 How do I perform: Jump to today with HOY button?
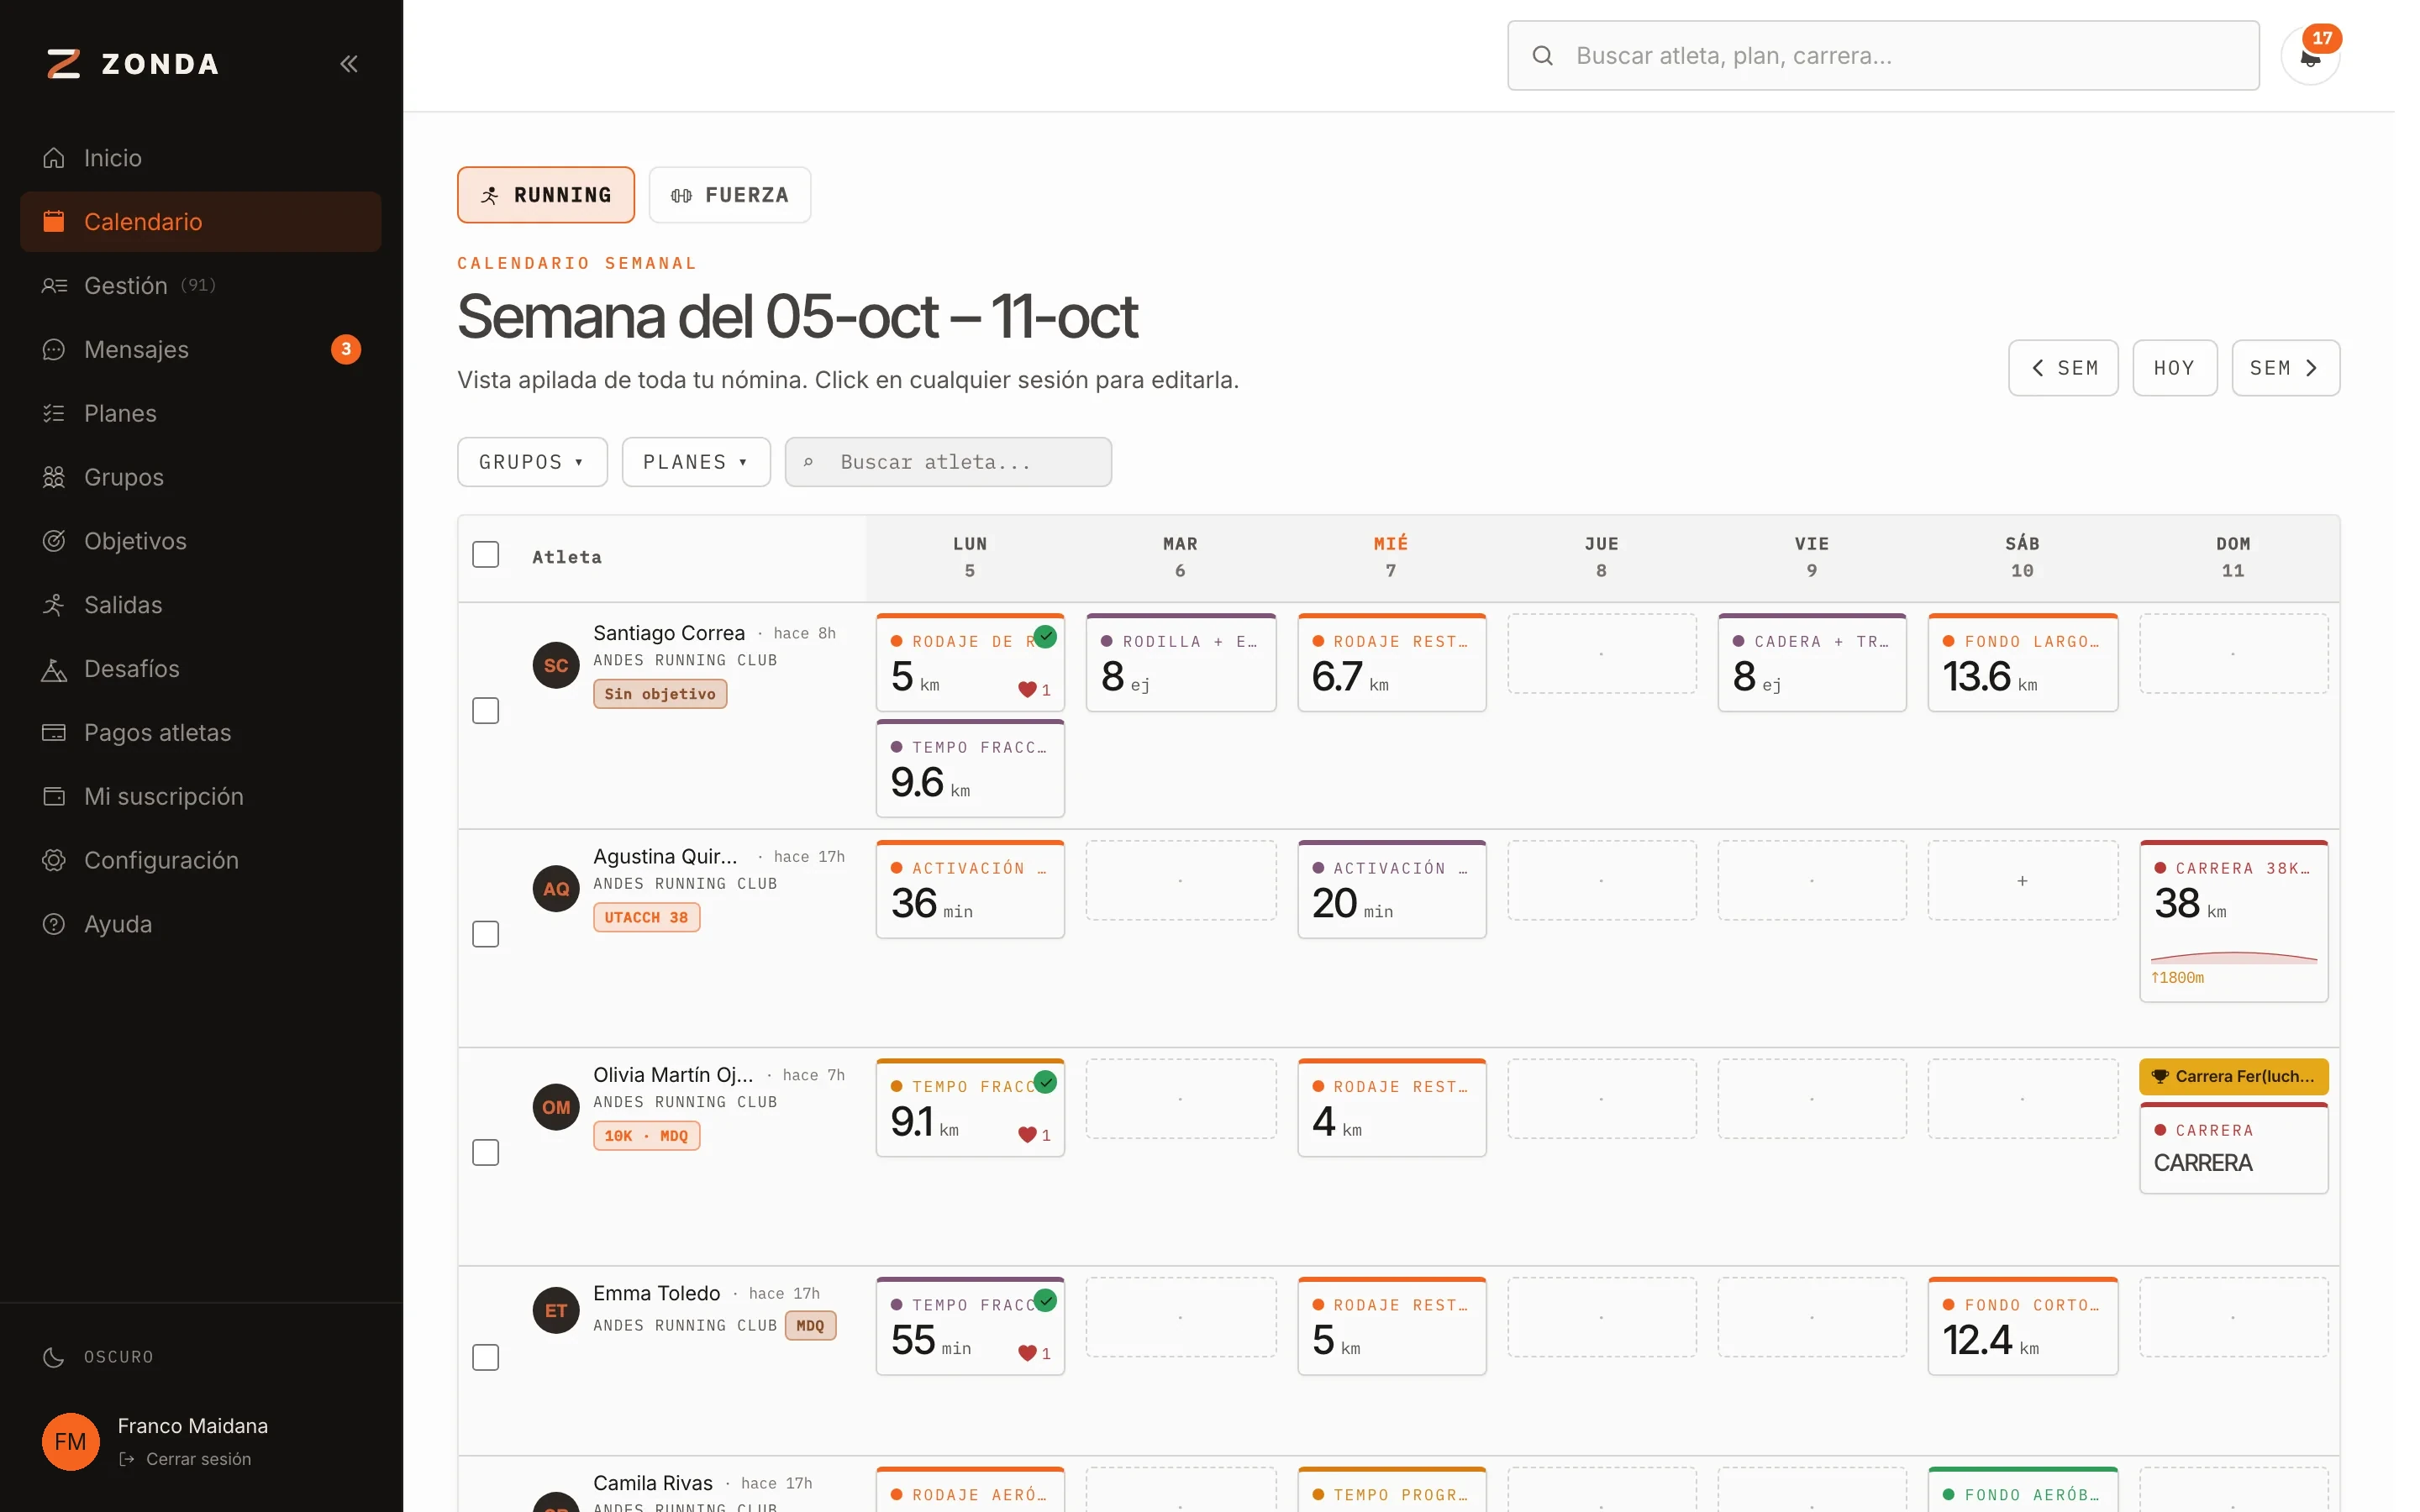coord(2175,368)
